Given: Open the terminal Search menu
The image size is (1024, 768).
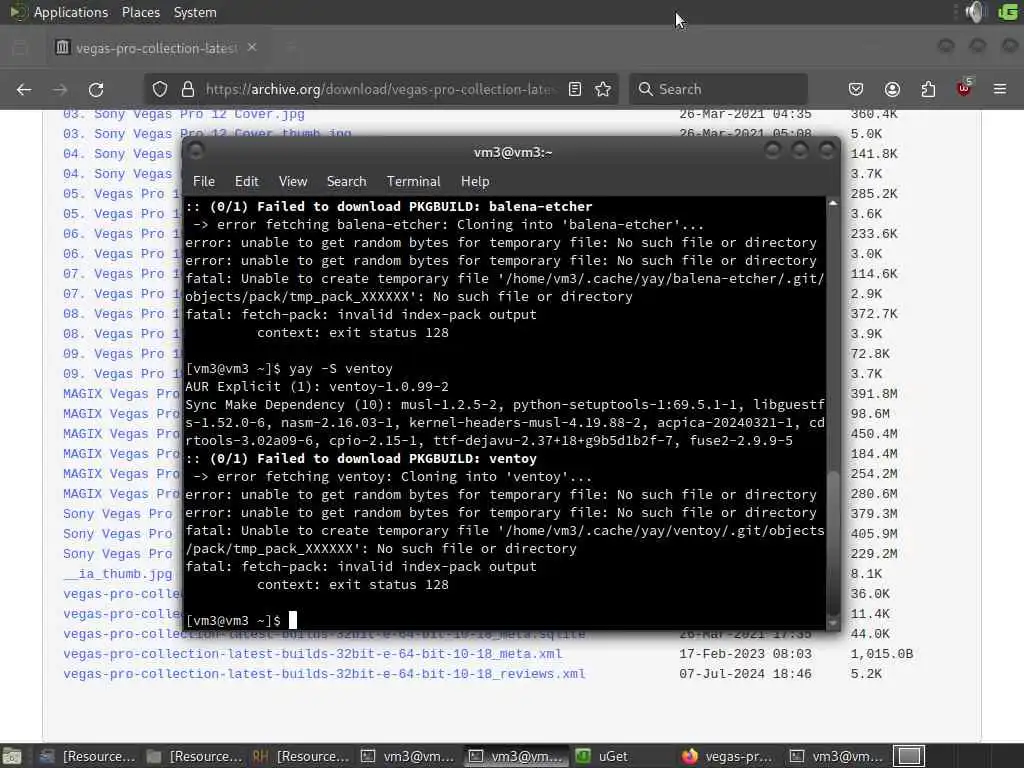Looking at the screenshot, I should pyautogui.click(x=346, y=182).
